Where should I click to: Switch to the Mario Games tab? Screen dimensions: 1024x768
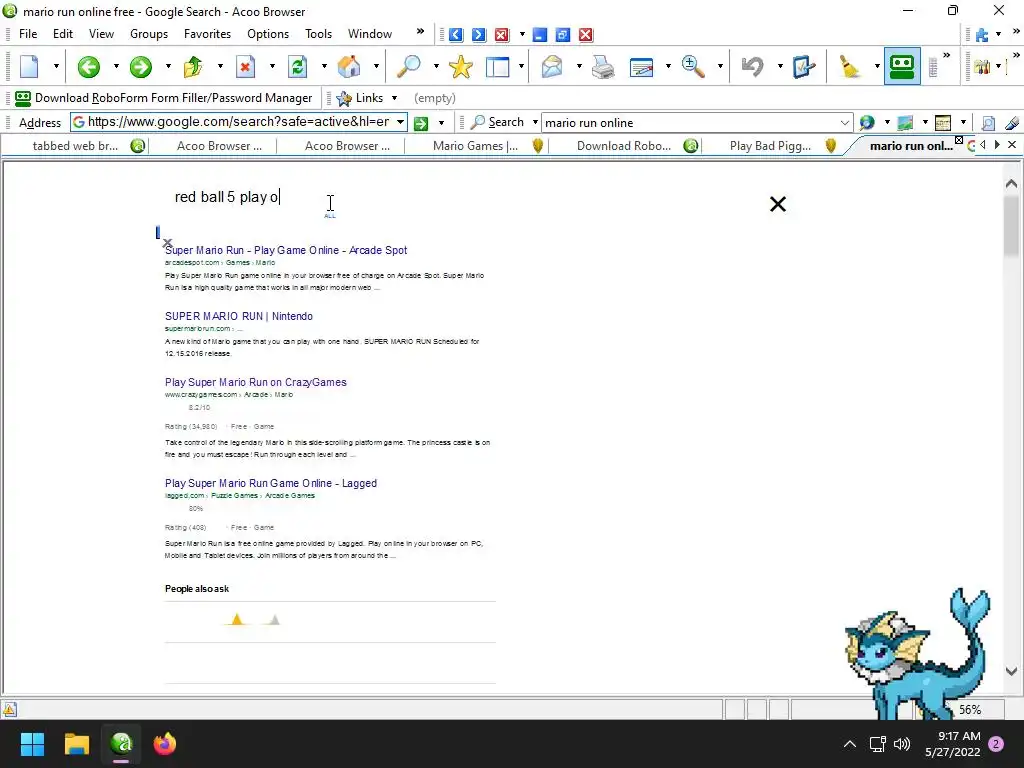pyautogui.click(x=475, y=146)
